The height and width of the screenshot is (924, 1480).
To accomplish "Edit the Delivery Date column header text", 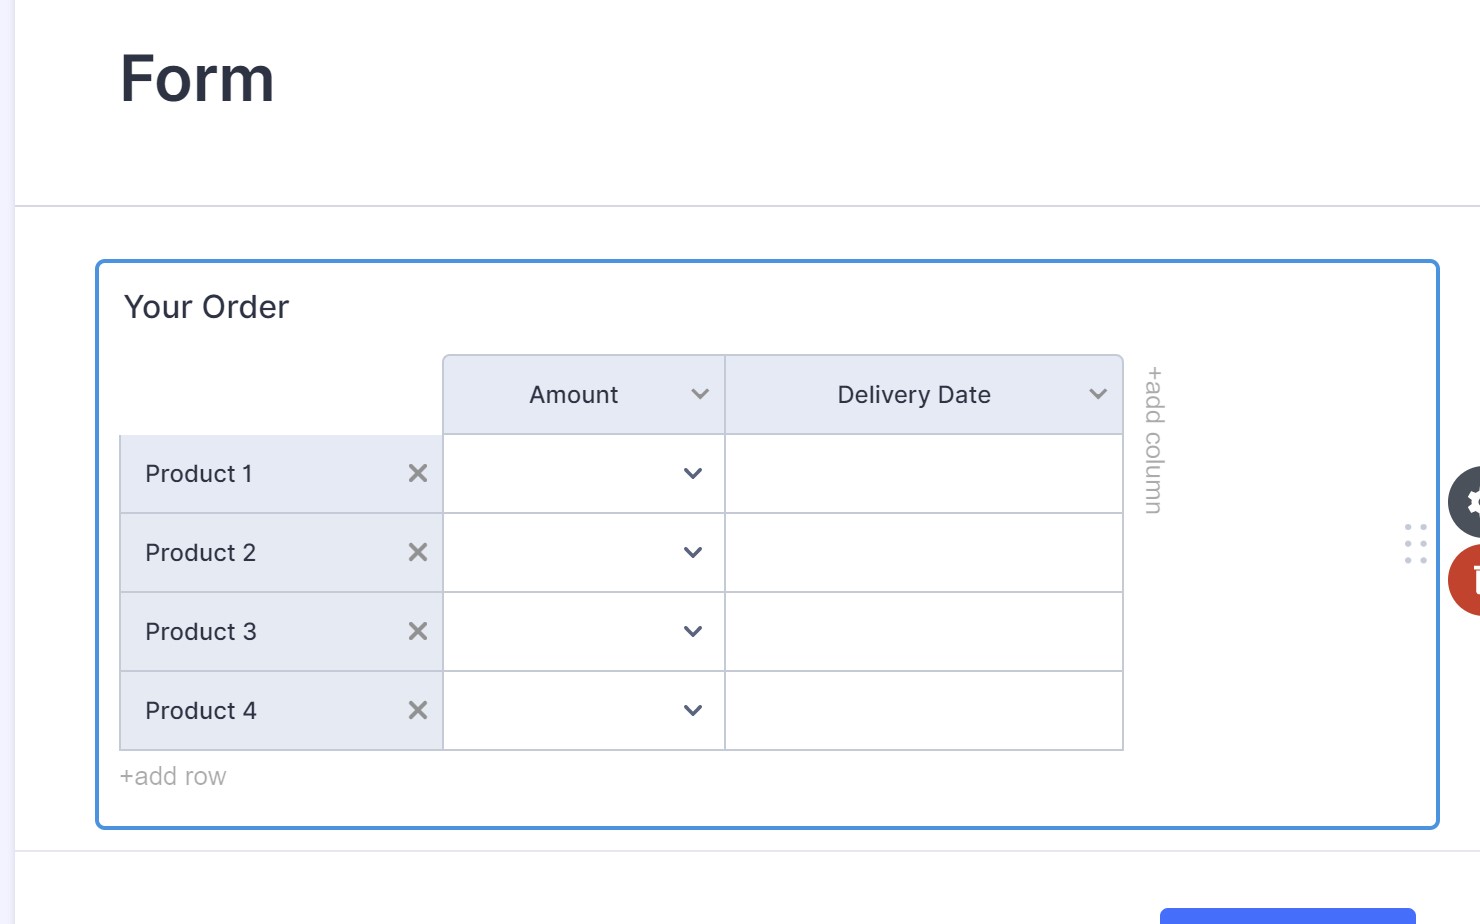I will click(914, 395).
